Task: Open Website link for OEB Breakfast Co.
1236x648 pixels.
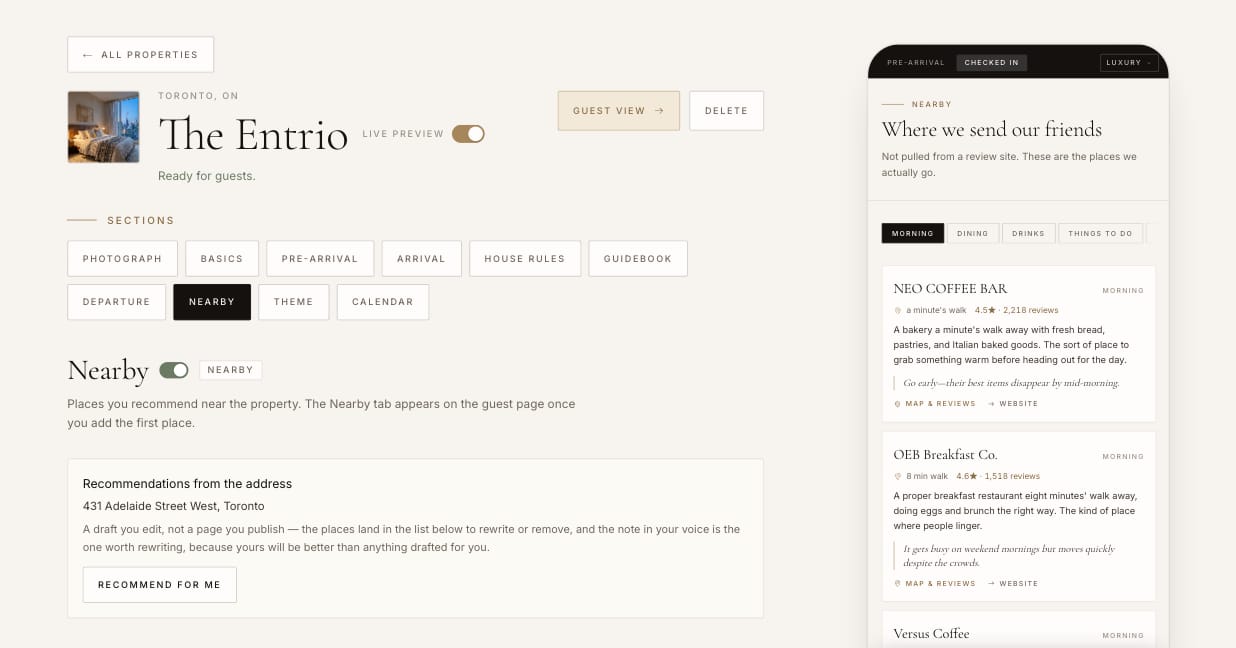Action: 1012,583
